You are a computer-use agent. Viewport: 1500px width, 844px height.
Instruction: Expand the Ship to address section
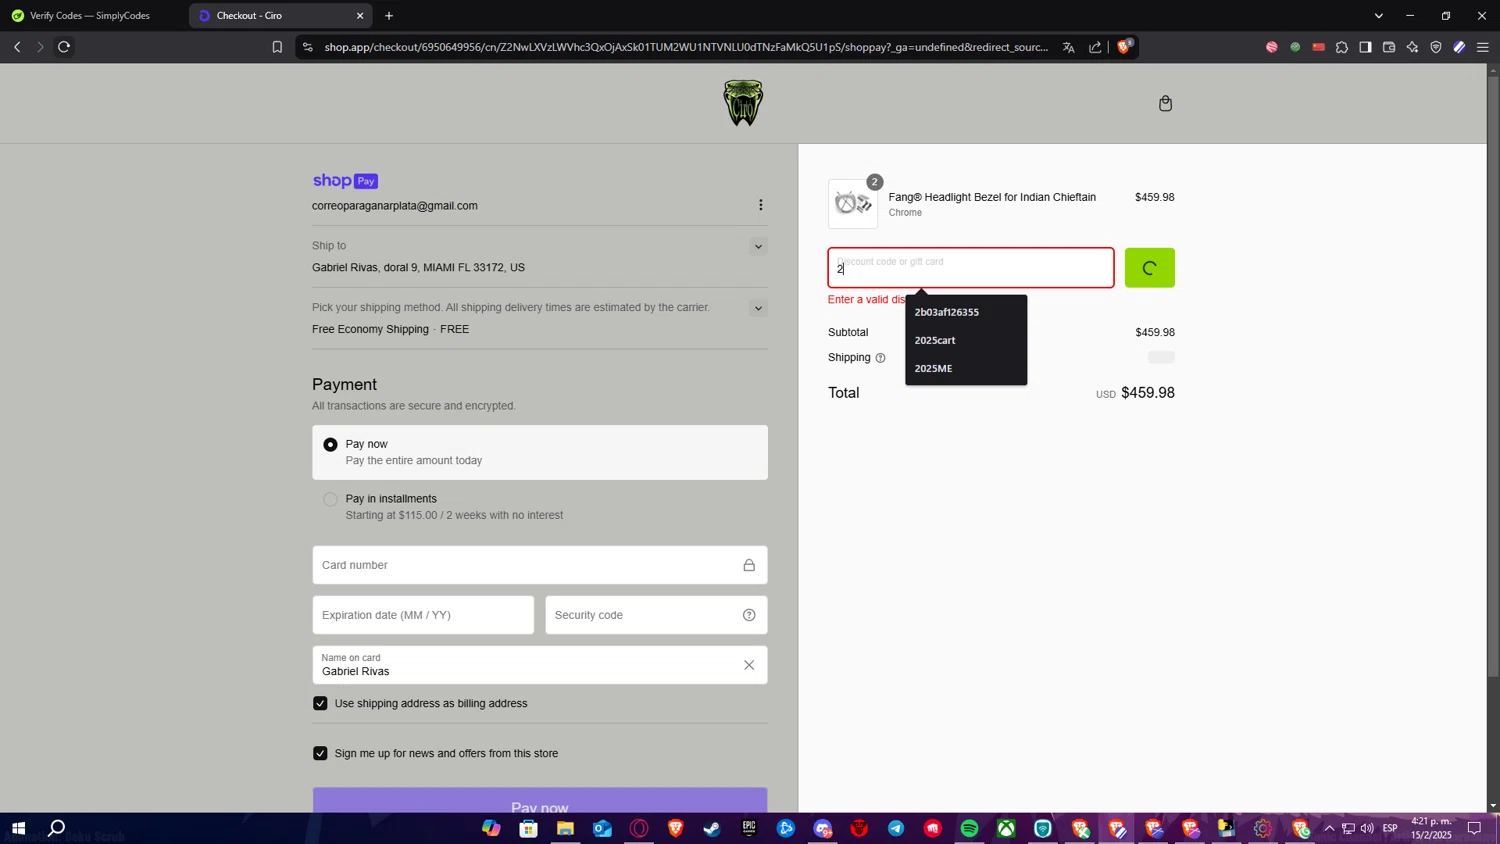758,247
